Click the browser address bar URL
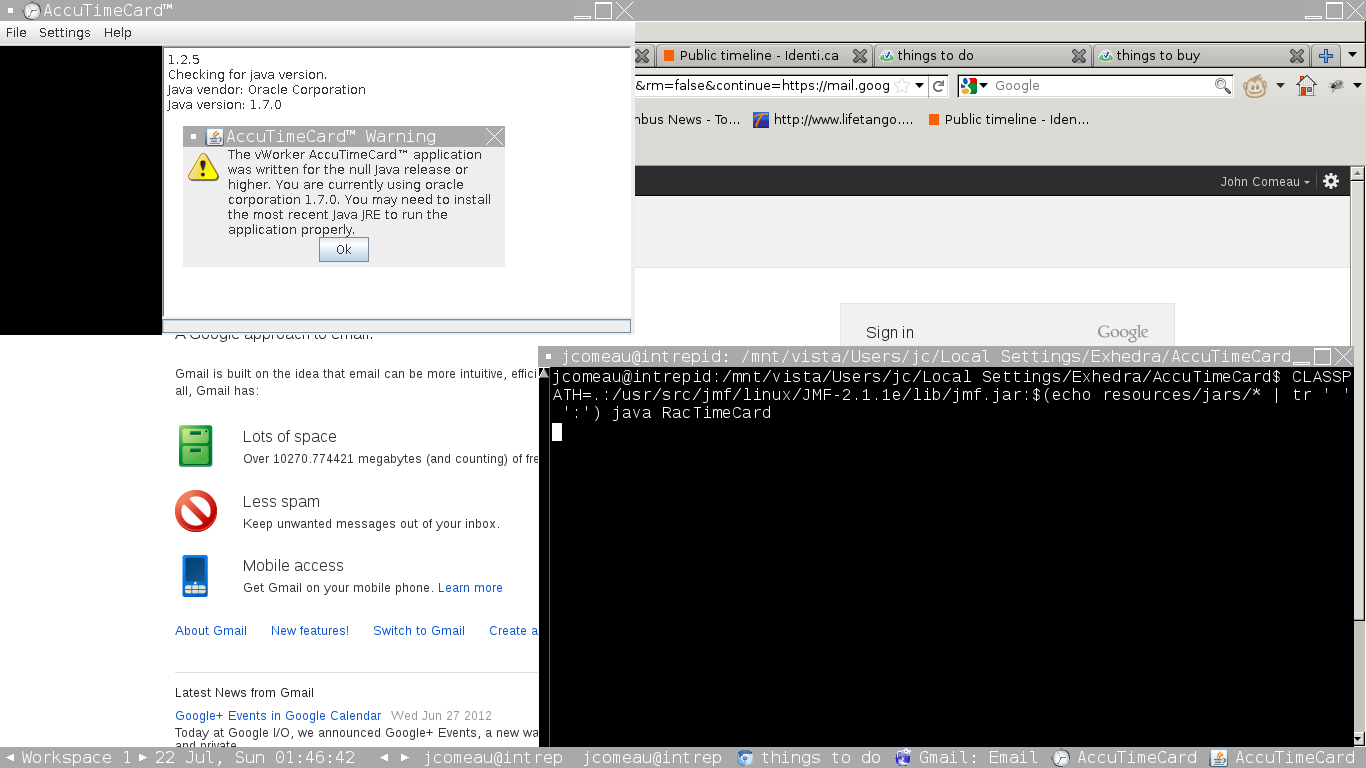Viewport: 1366px width, 768px height. 763,86
